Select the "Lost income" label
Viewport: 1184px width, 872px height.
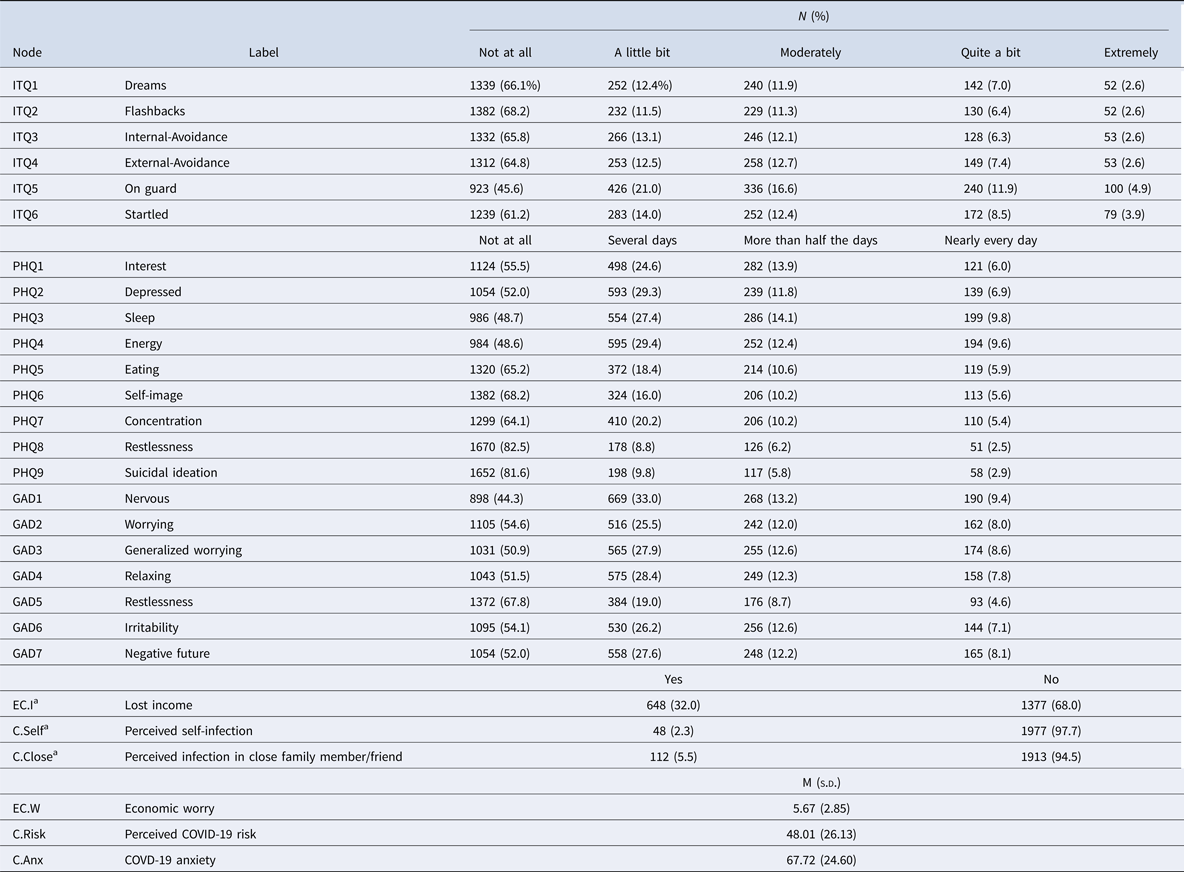tap(159, 705)
